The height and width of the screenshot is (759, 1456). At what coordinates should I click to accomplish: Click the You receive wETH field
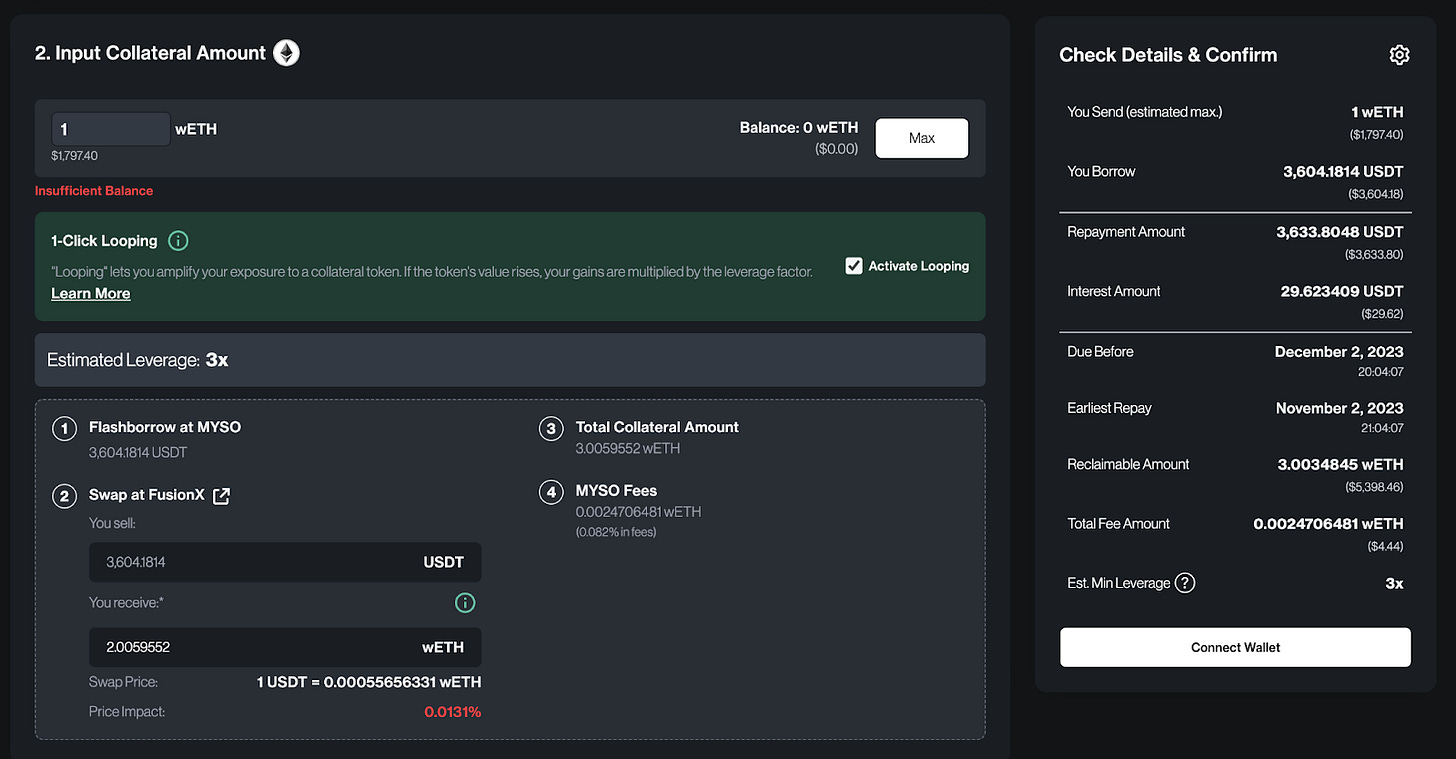pyautogui.click(x=285, y=647)
